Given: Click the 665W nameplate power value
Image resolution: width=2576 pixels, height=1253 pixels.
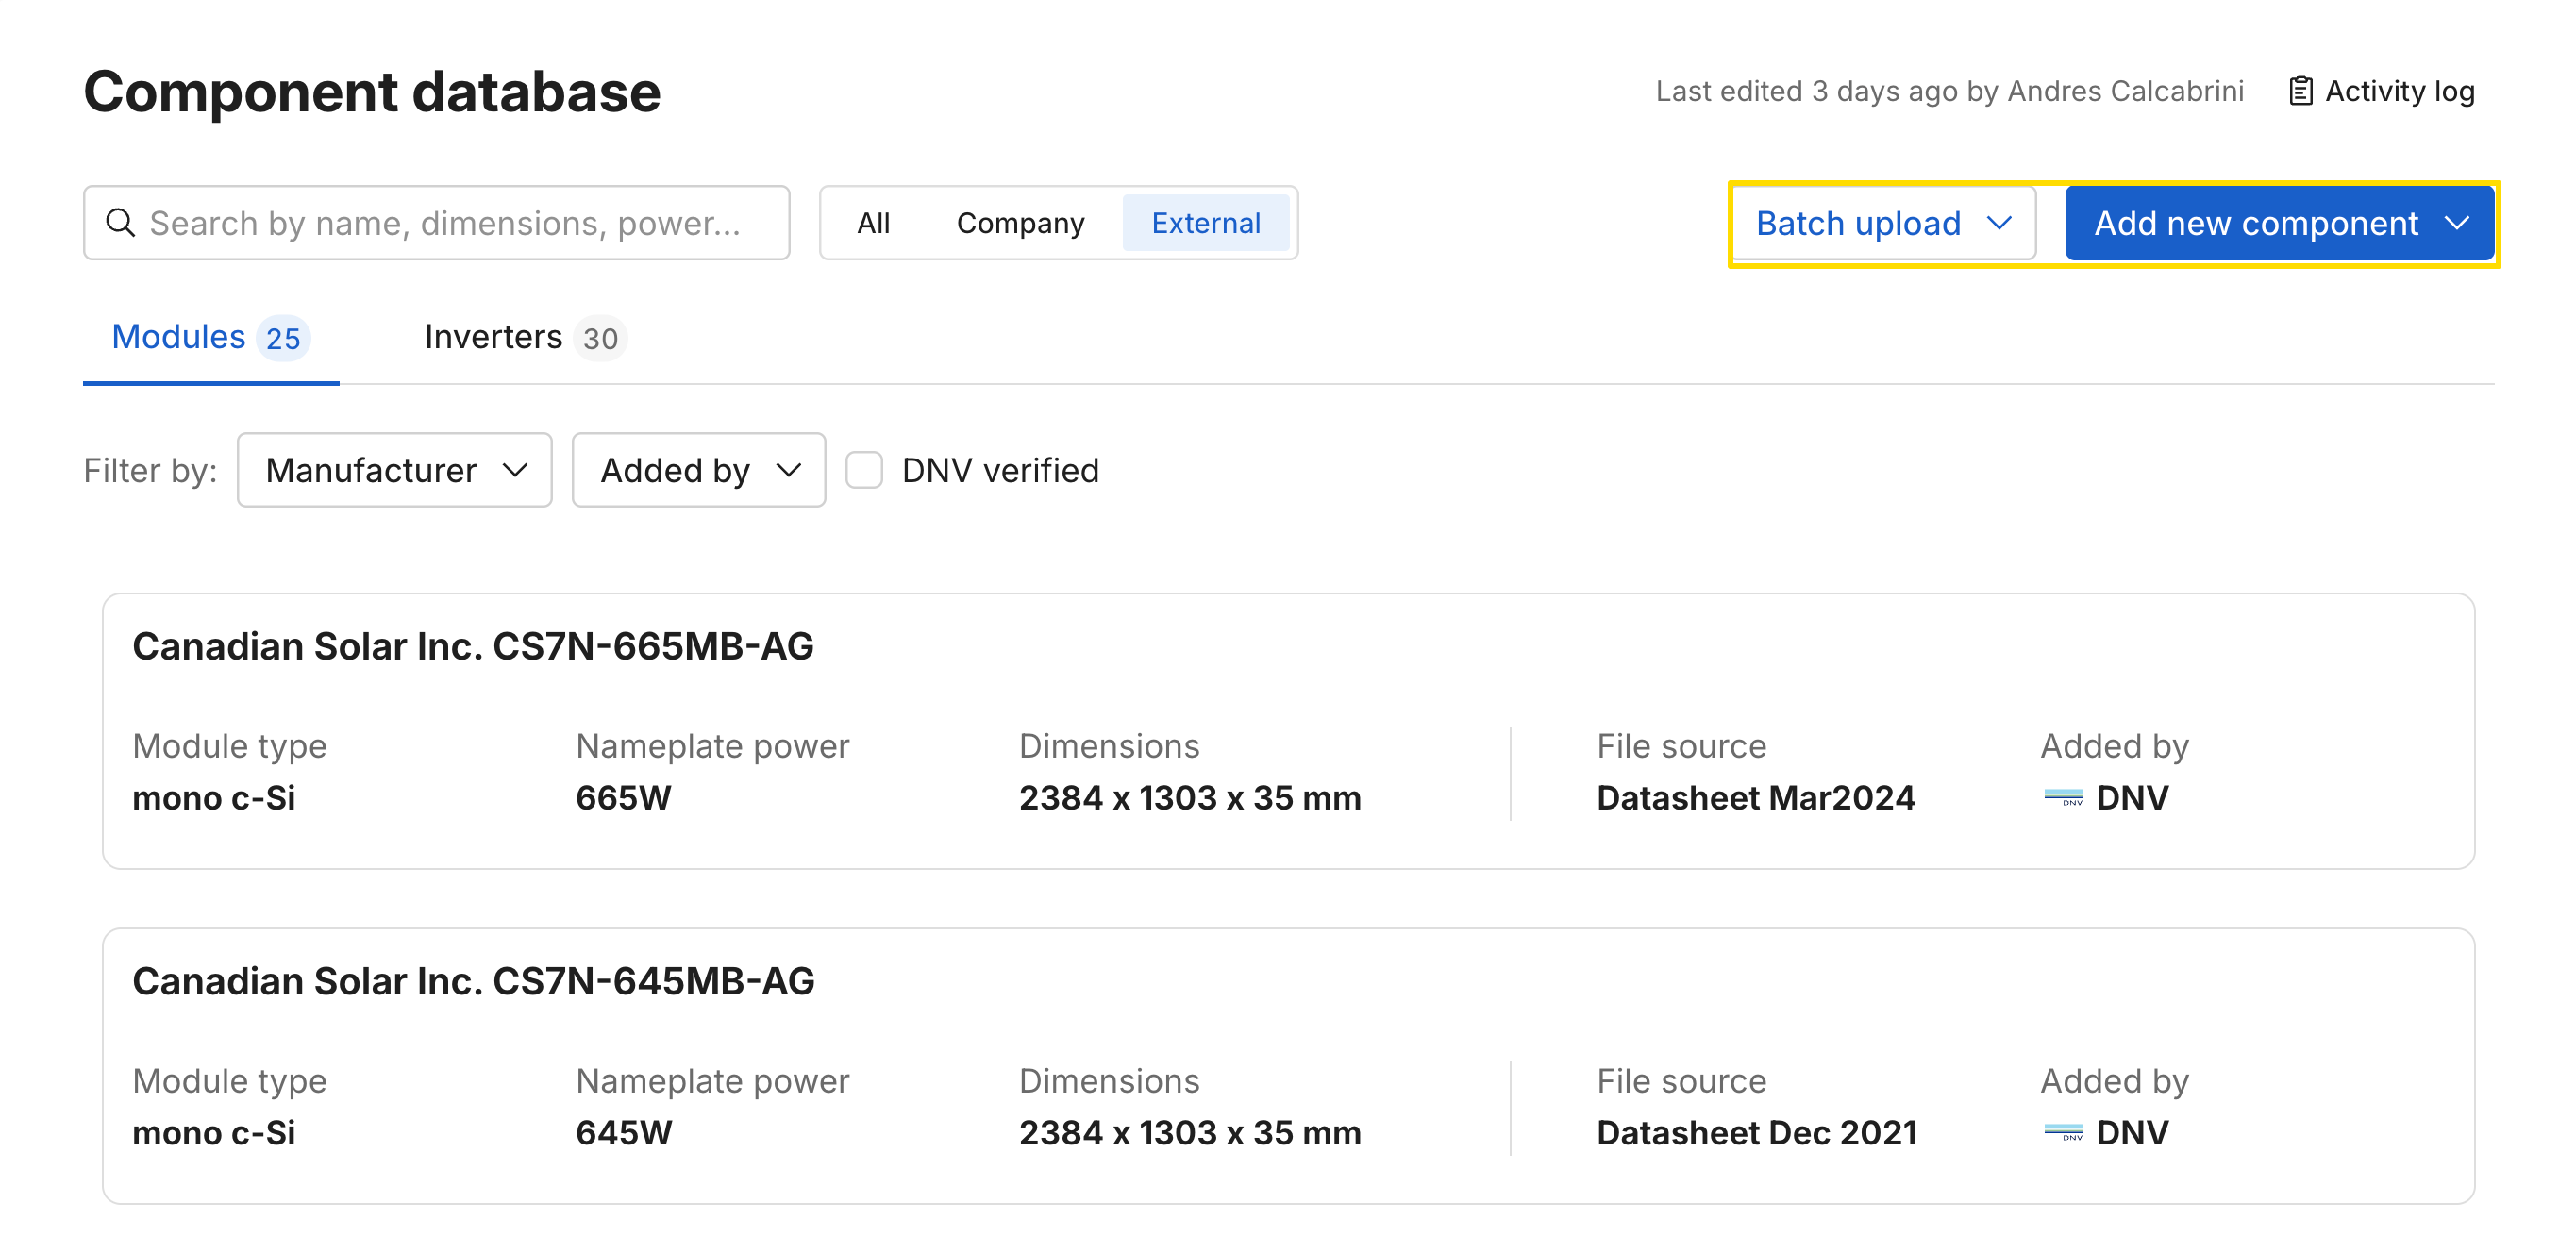Looking at the screenshot, I should pos(623,797).
